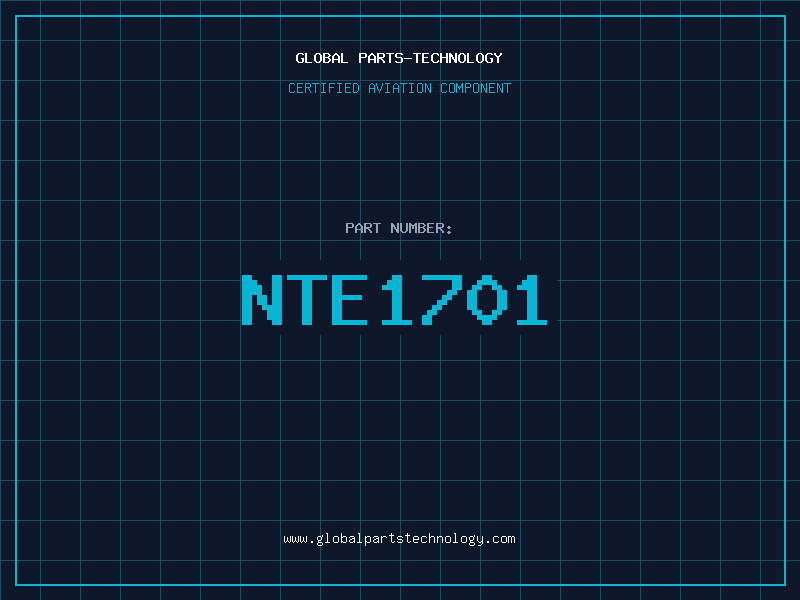Click the part number 'NTE1701'
Screen dimensions: 800x600
(394, 300)
